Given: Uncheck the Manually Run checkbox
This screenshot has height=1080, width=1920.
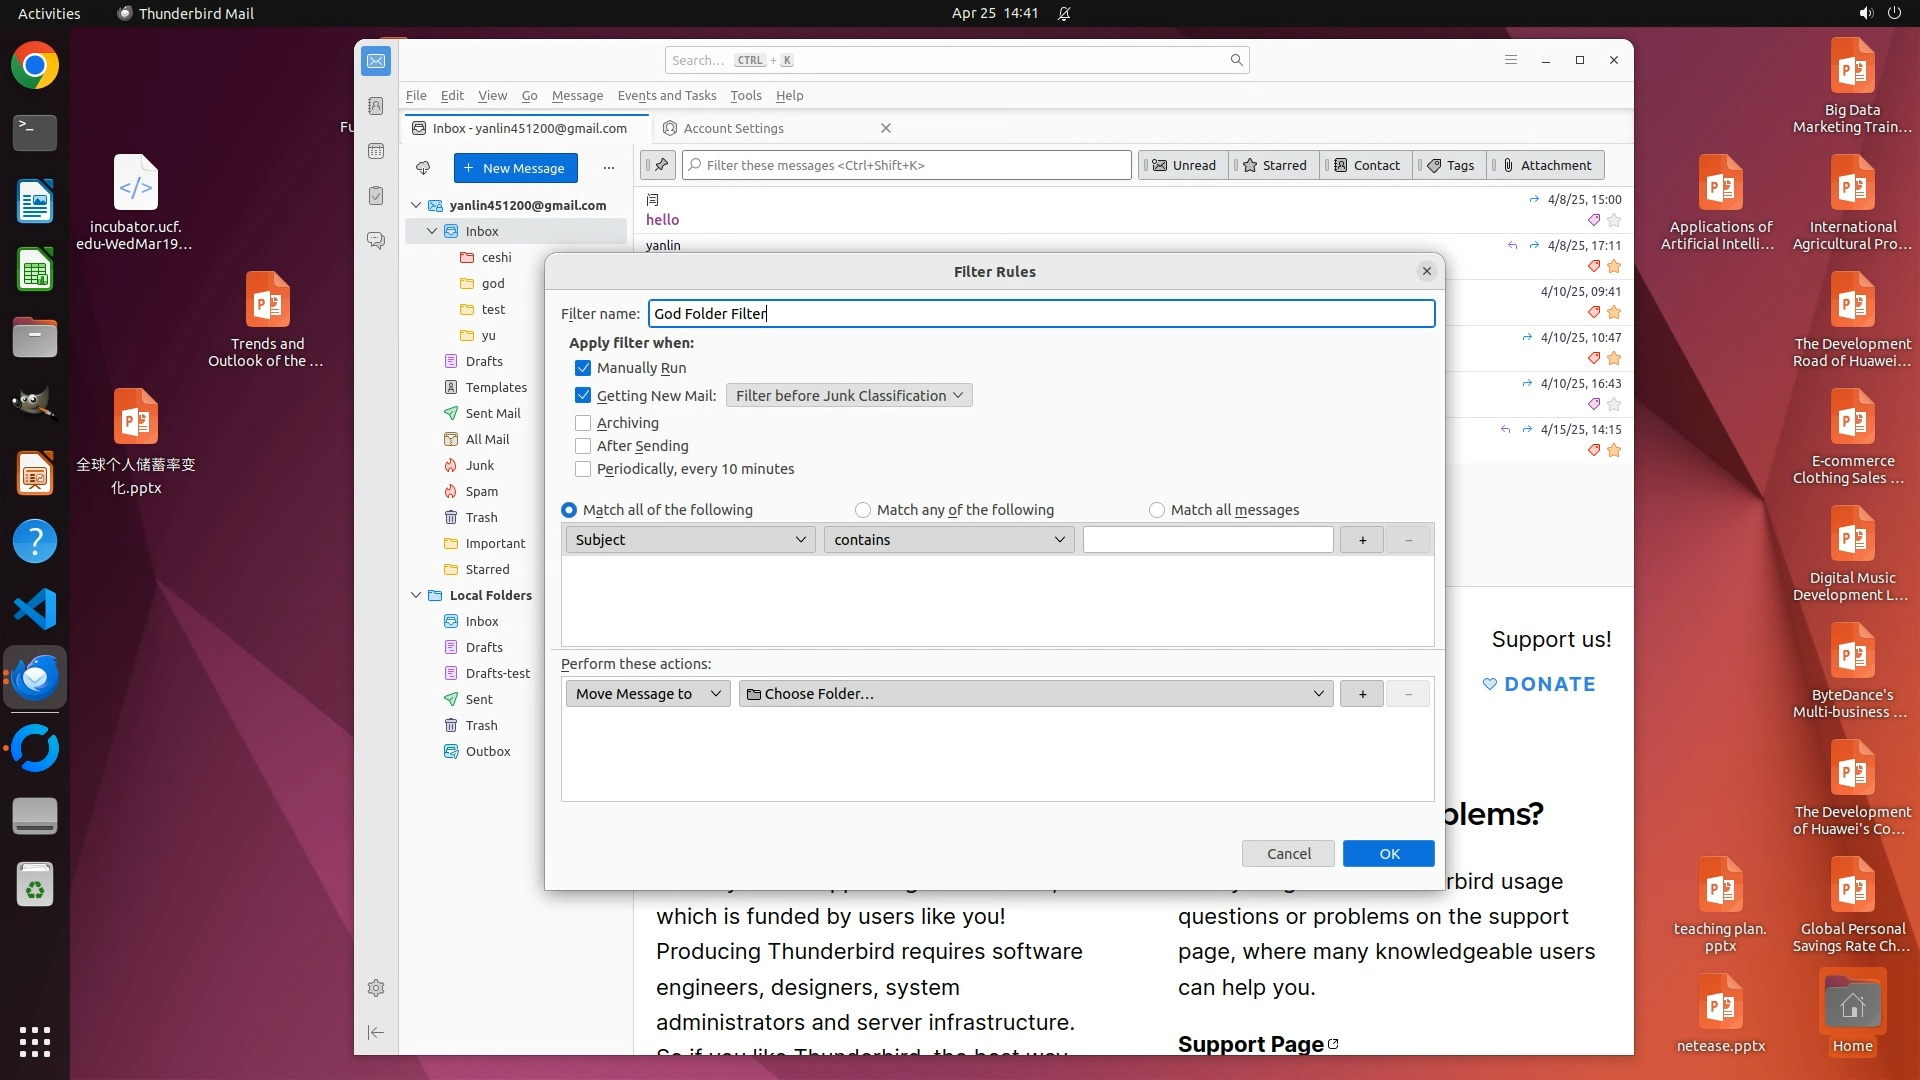Looking at the screenshot, I should (583, 368).
